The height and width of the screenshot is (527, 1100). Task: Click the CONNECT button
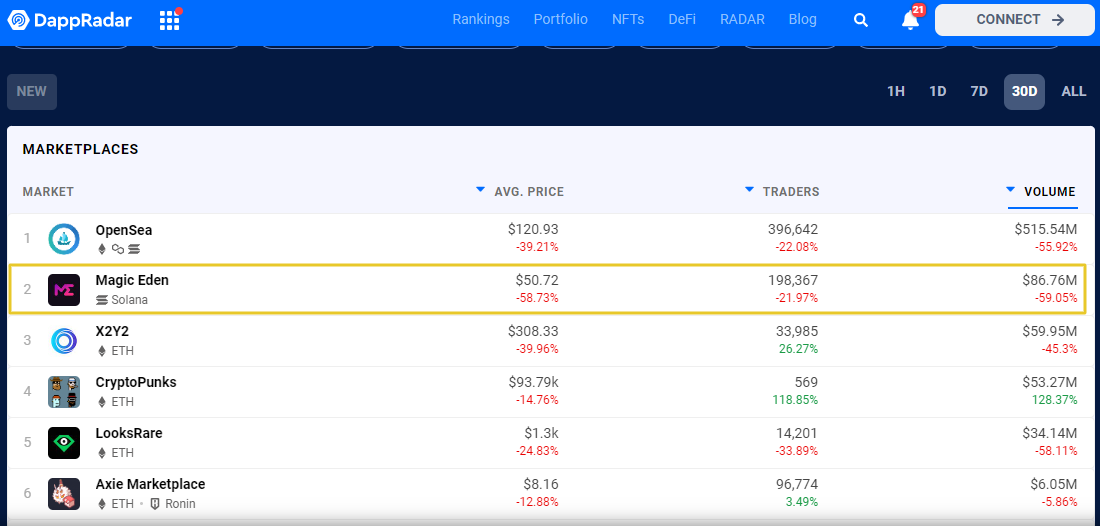1014,20
